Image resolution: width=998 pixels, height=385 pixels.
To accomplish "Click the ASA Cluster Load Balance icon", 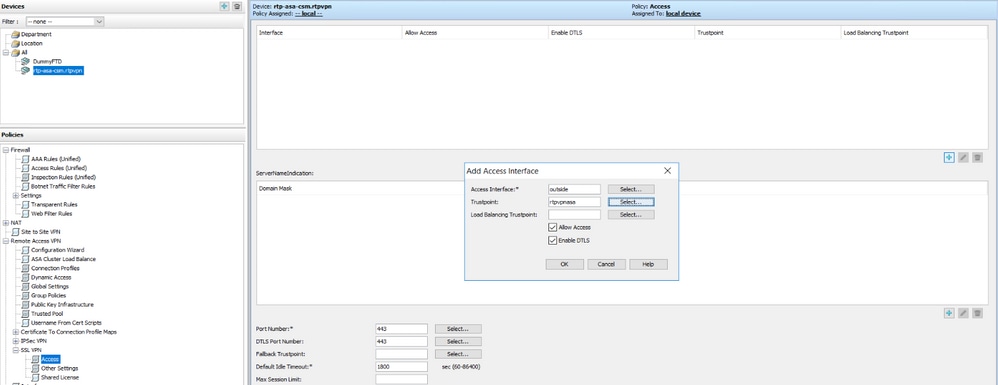I will (25, 259).
